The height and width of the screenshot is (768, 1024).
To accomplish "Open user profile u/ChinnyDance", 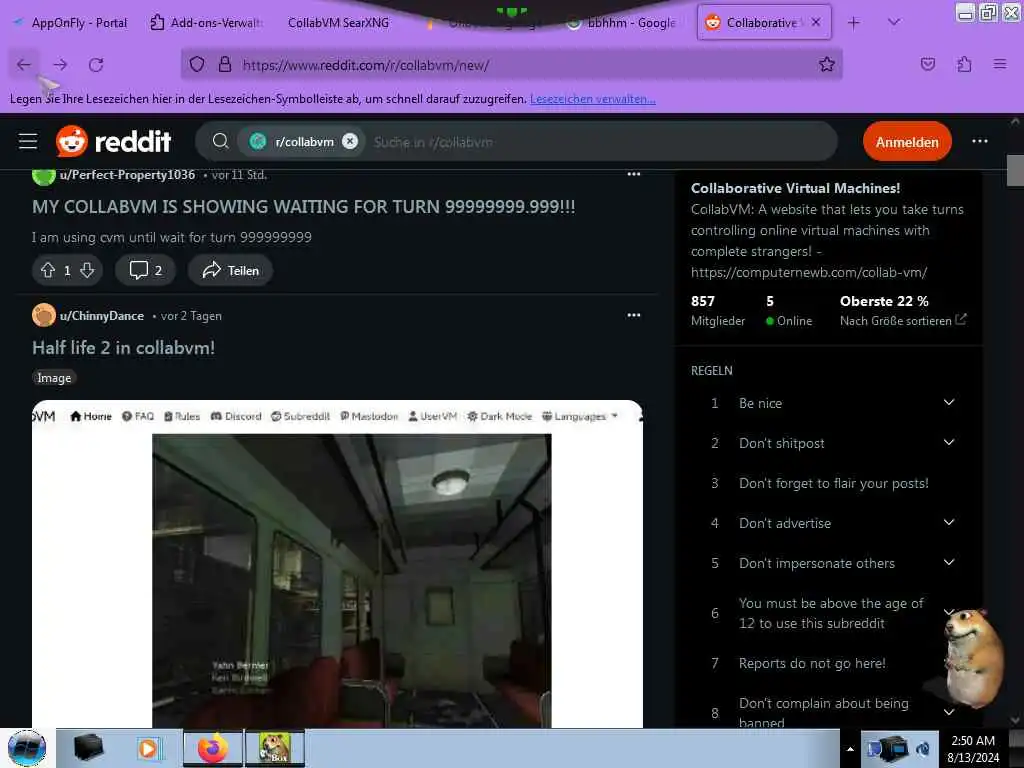I will coord(102,316).
